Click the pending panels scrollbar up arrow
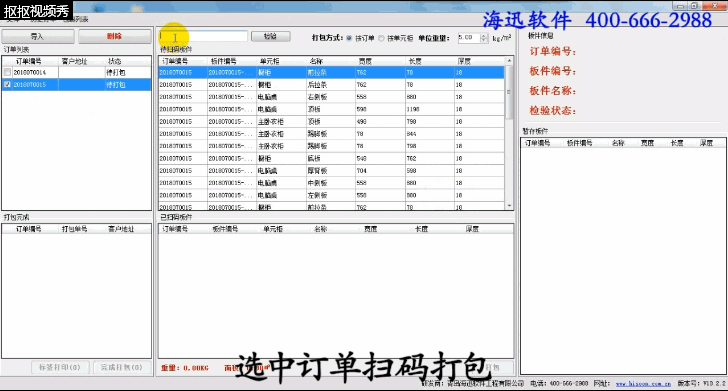The width and height of the screenshot is (728, 391). click(509, 61)
